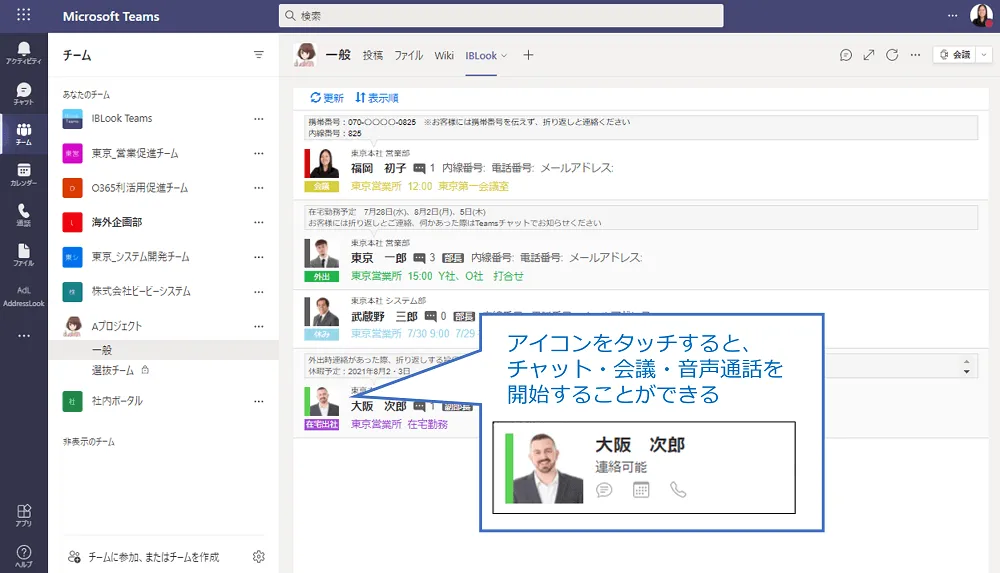This screenshot has width=1000, height=573.
Task: Click 大阪 次郎's small list photo
Action: click(322, 401)
